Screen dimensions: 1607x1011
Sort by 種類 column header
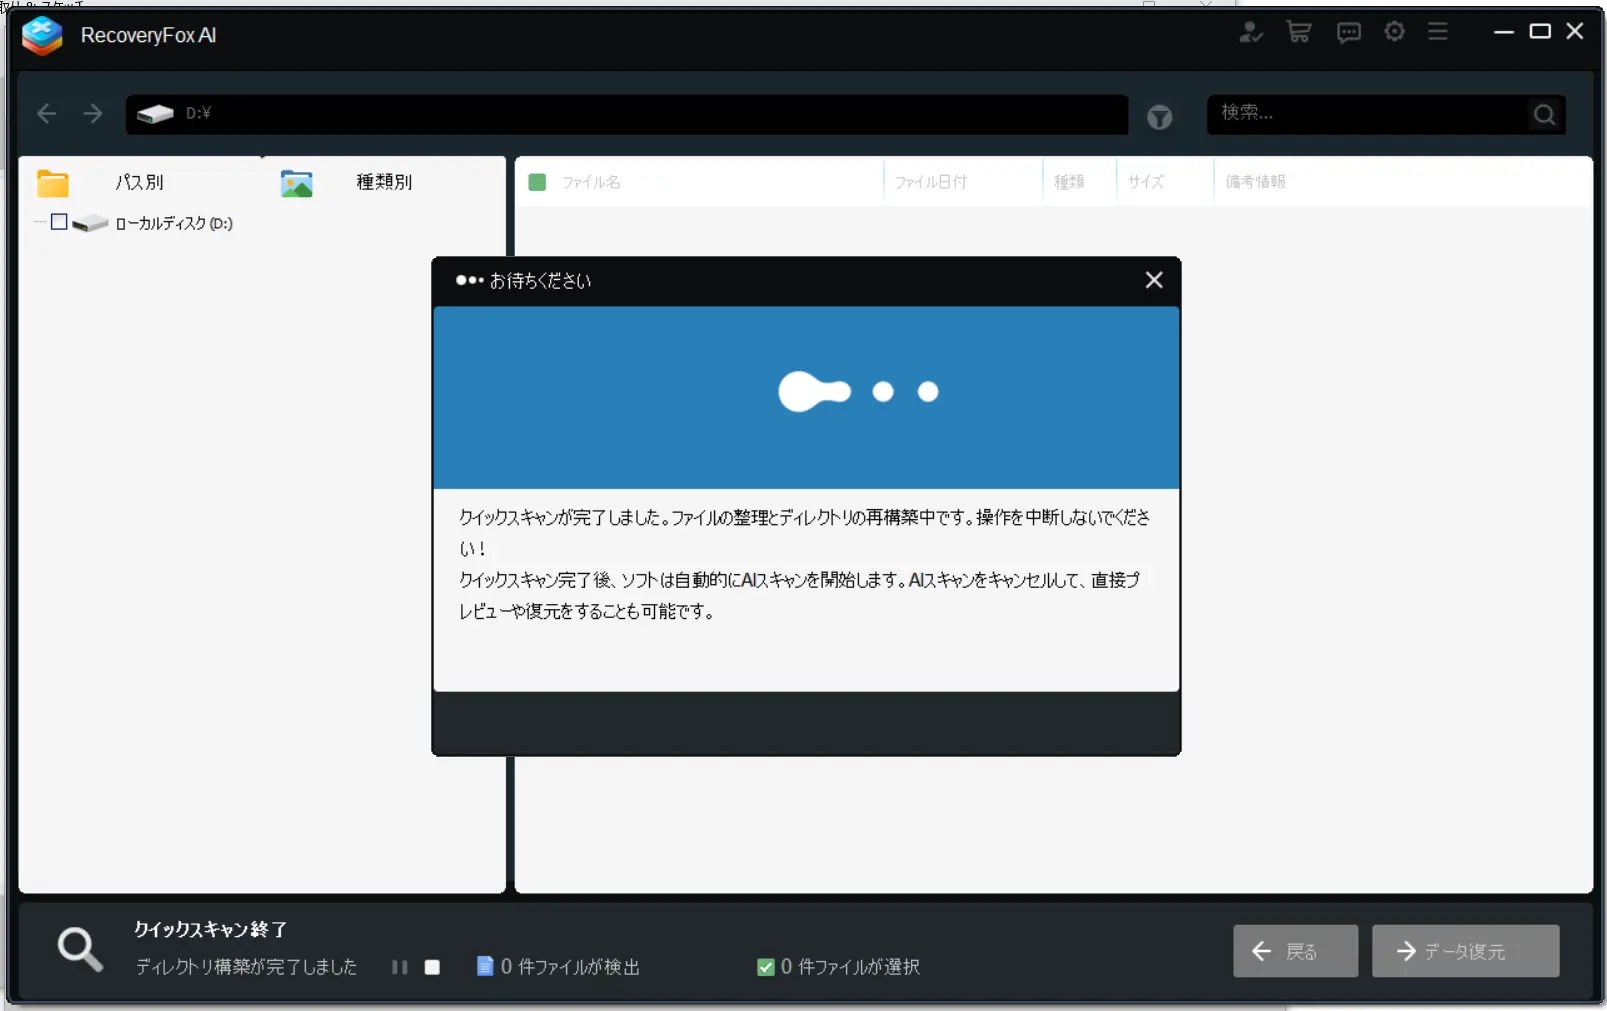pos(1069,182)
